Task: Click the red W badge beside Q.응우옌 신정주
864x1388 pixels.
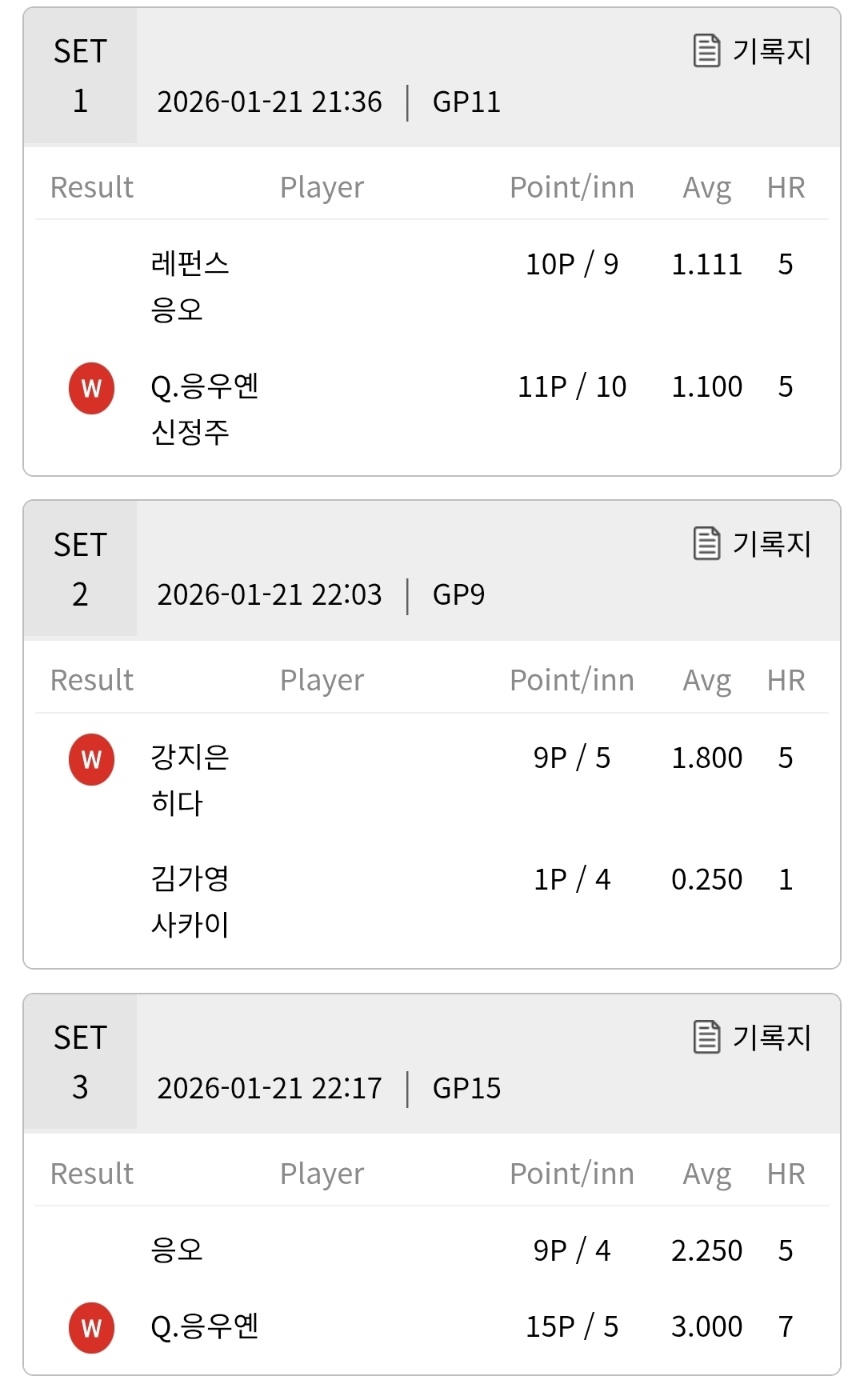Action: 91,388
